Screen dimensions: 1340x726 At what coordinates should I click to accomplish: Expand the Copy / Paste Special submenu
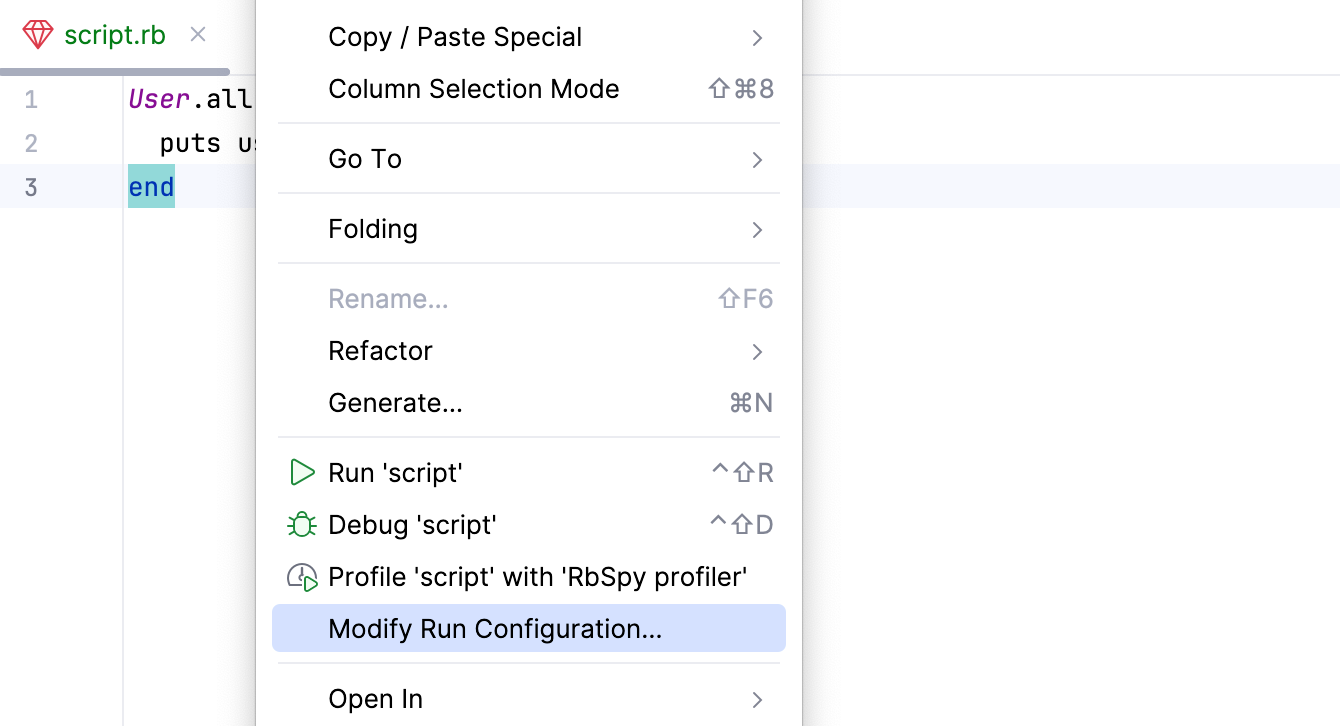point(455,37)
